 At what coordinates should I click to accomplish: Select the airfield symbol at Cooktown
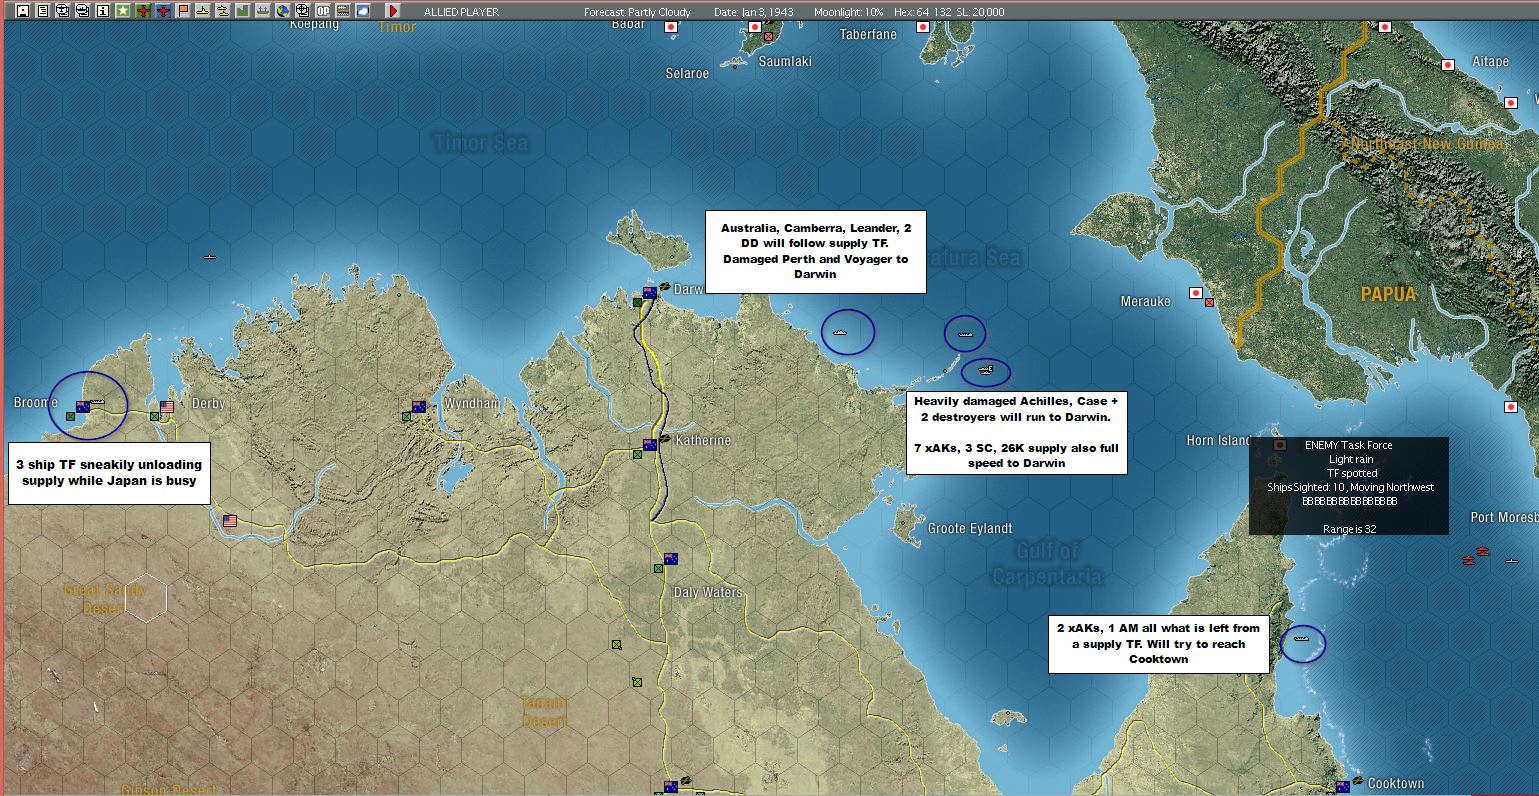click(1358, 781)
